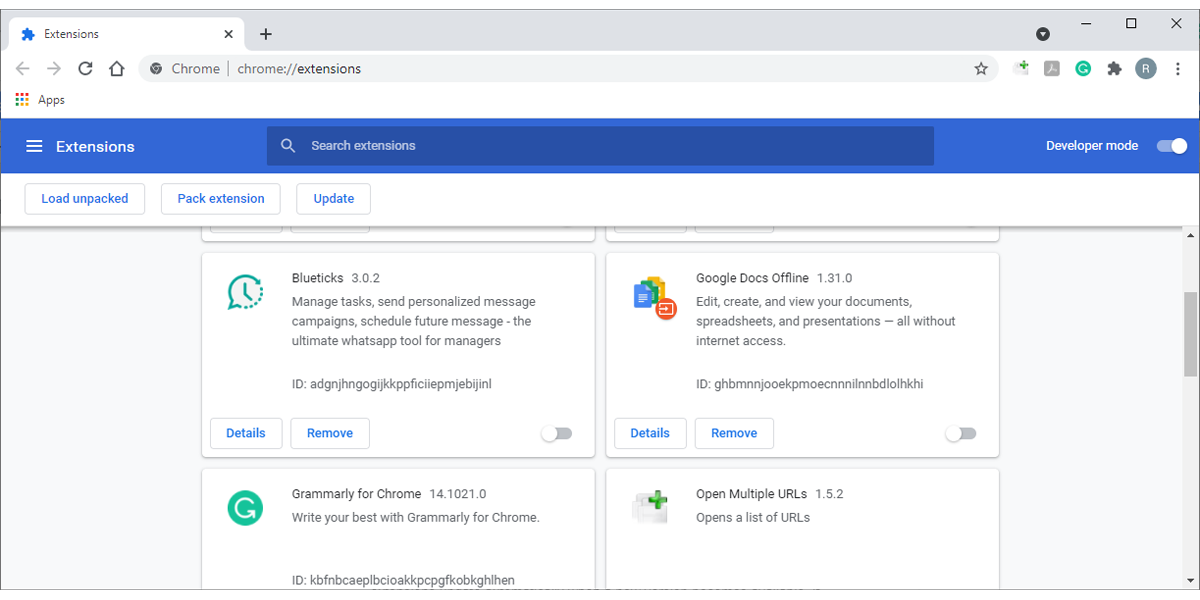Viewport: 1200px width, 600px height.
Task: Click the browser forward arrow
Action: (54, 69)
